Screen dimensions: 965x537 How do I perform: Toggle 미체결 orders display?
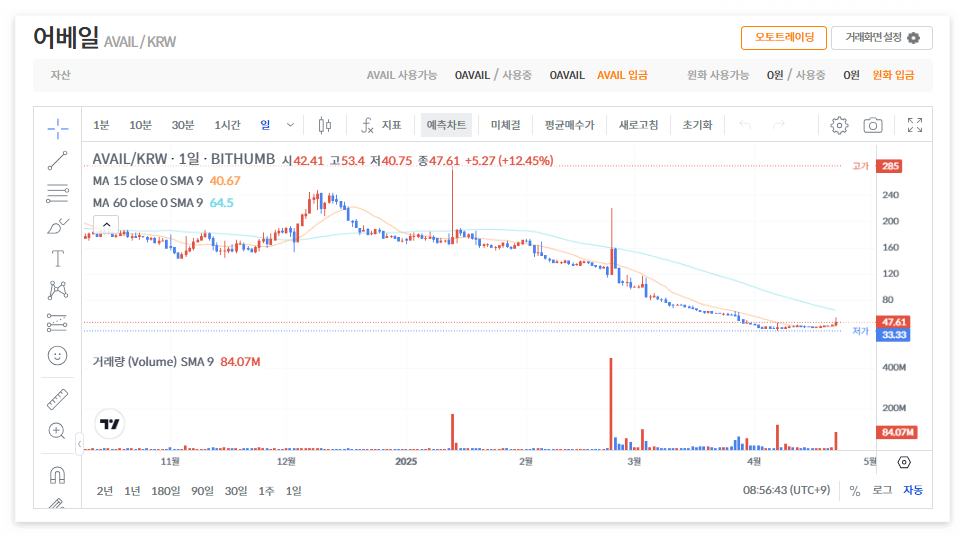tap(505, 125)
